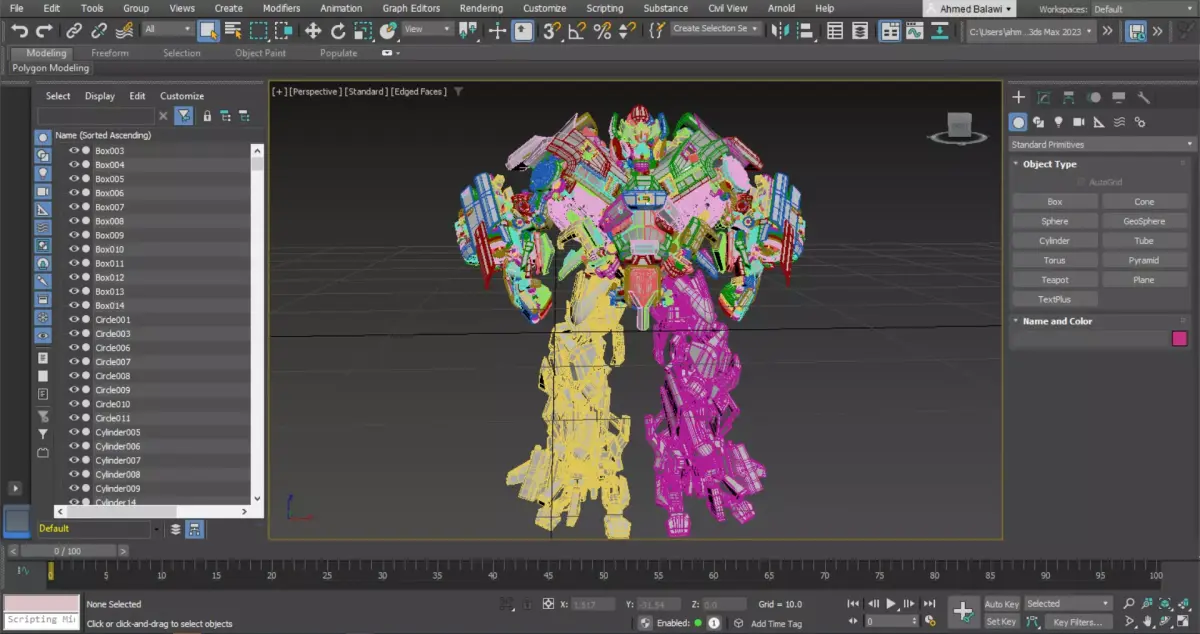This screenshot has width=1200, height=634.
Task: Open the selection filter All dropdown
Action: tap(167, 29)
